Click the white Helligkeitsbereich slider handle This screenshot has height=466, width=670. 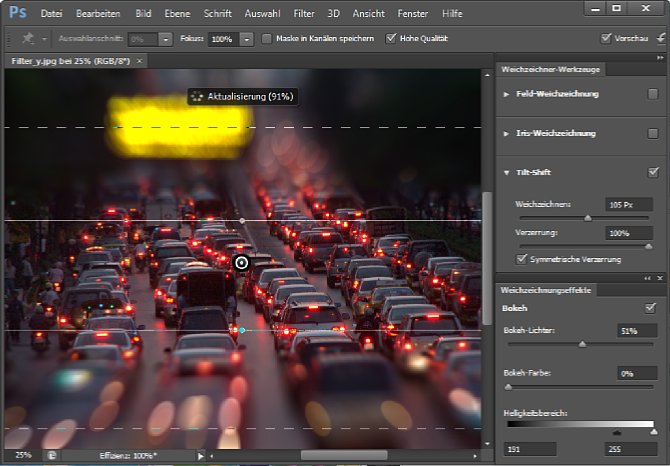tap(653, 433)
